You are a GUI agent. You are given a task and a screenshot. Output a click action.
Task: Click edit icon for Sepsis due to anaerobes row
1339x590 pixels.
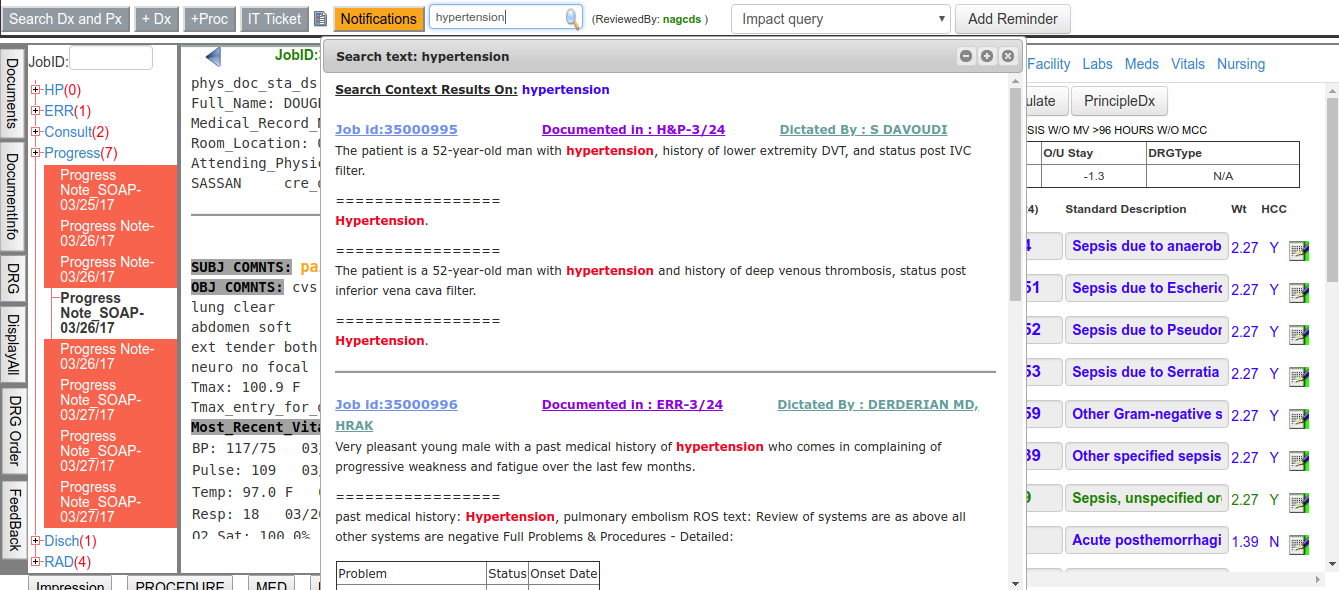[1299, 251]
